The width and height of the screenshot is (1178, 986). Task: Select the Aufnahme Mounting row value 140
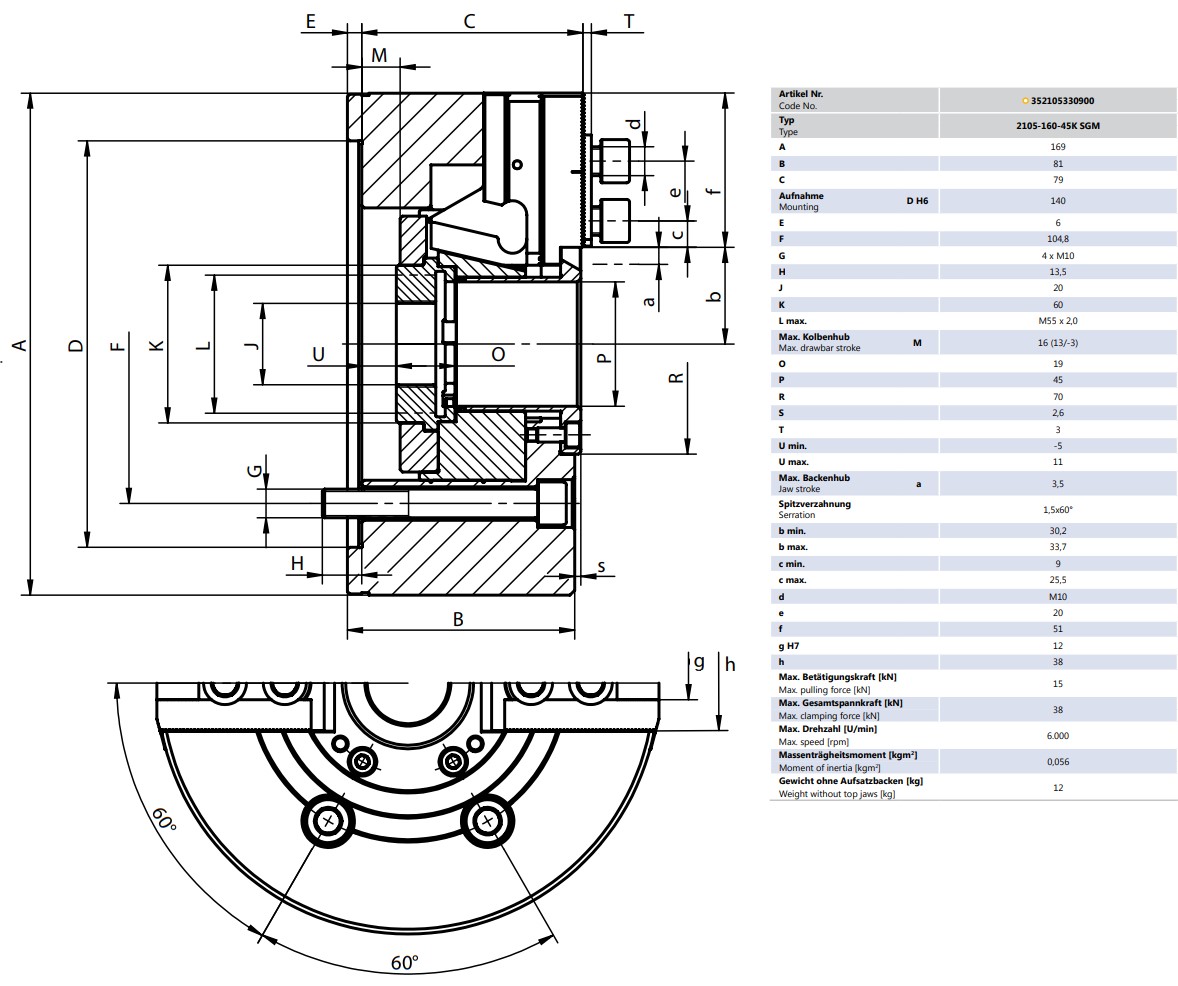click(1058, 201)
